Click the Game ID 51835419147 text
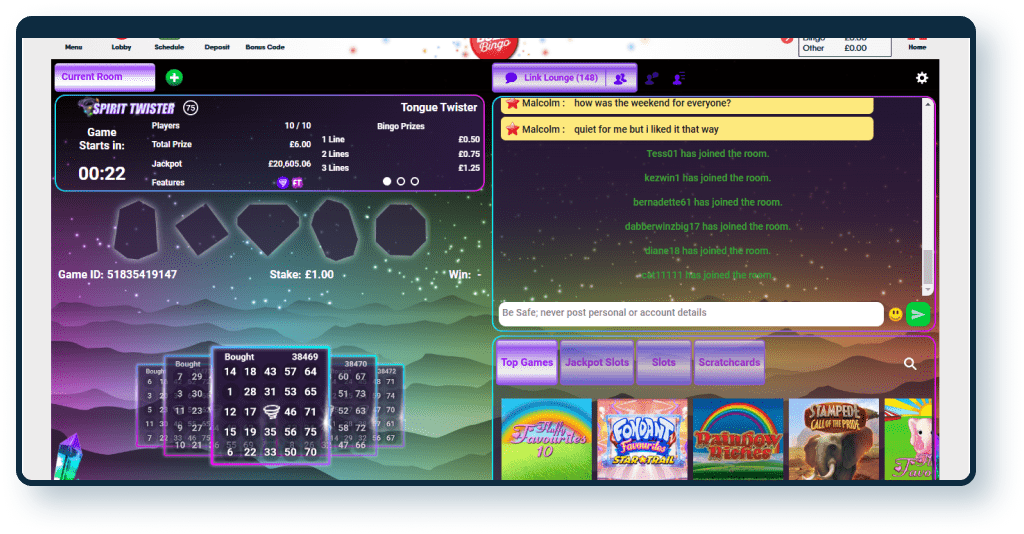Viewport: 1024px width, 534px height. [118, 274]
